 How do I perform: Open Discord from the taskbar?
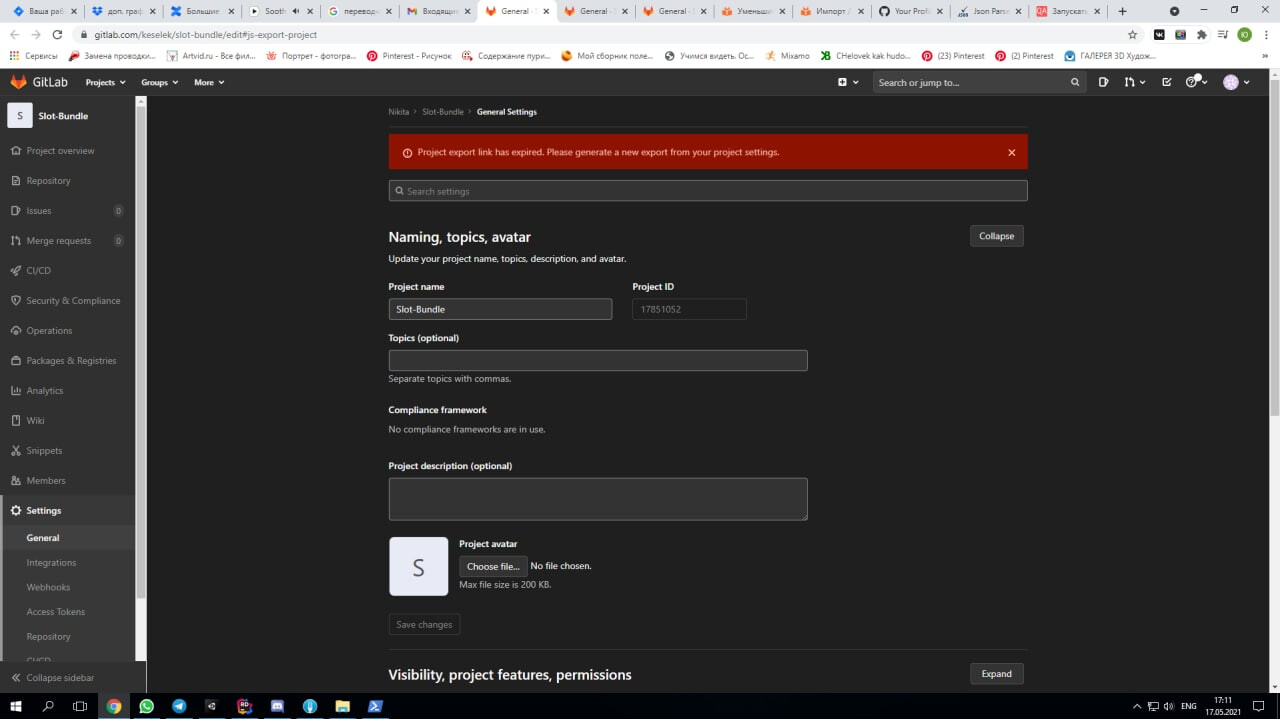click(x=277, y=706)
